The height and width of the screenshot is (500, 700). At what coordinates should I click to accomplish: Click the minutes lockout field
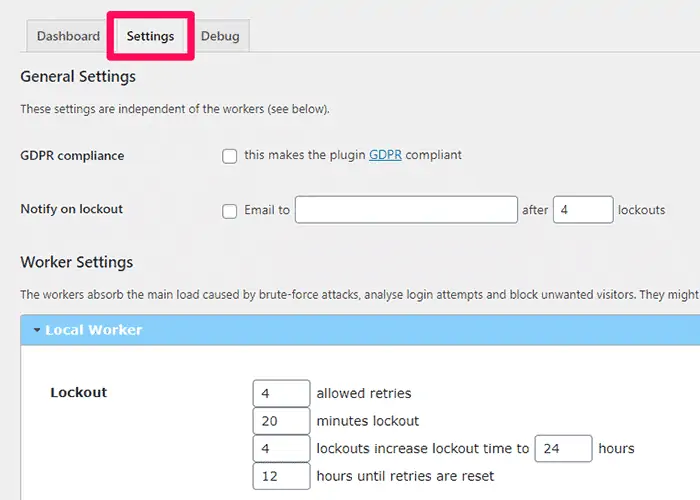281,421
